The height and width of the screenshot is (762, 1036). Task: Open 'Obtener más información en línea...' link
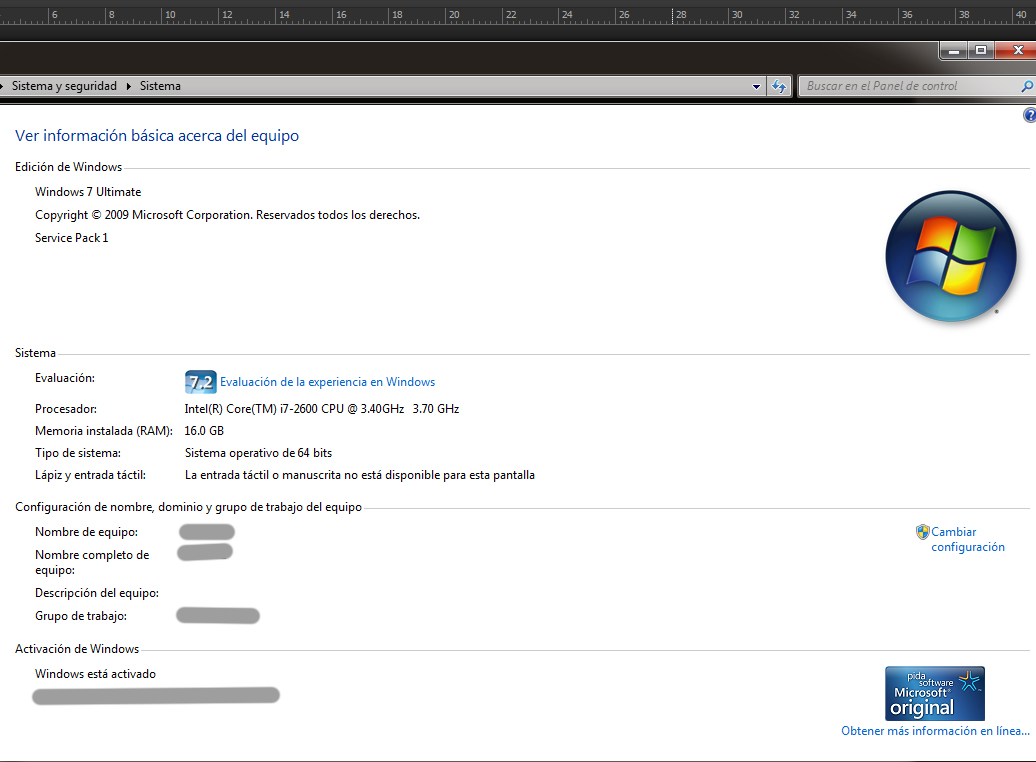pyautogui.click(x=935, y=731)
